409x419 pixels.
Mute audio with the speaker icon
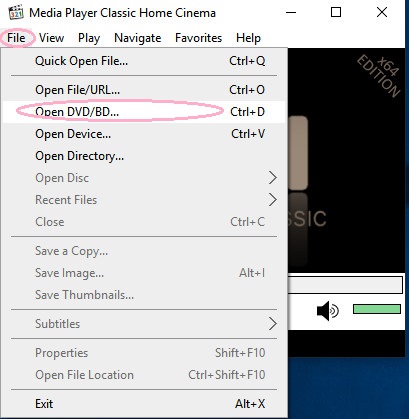(327, 311)
